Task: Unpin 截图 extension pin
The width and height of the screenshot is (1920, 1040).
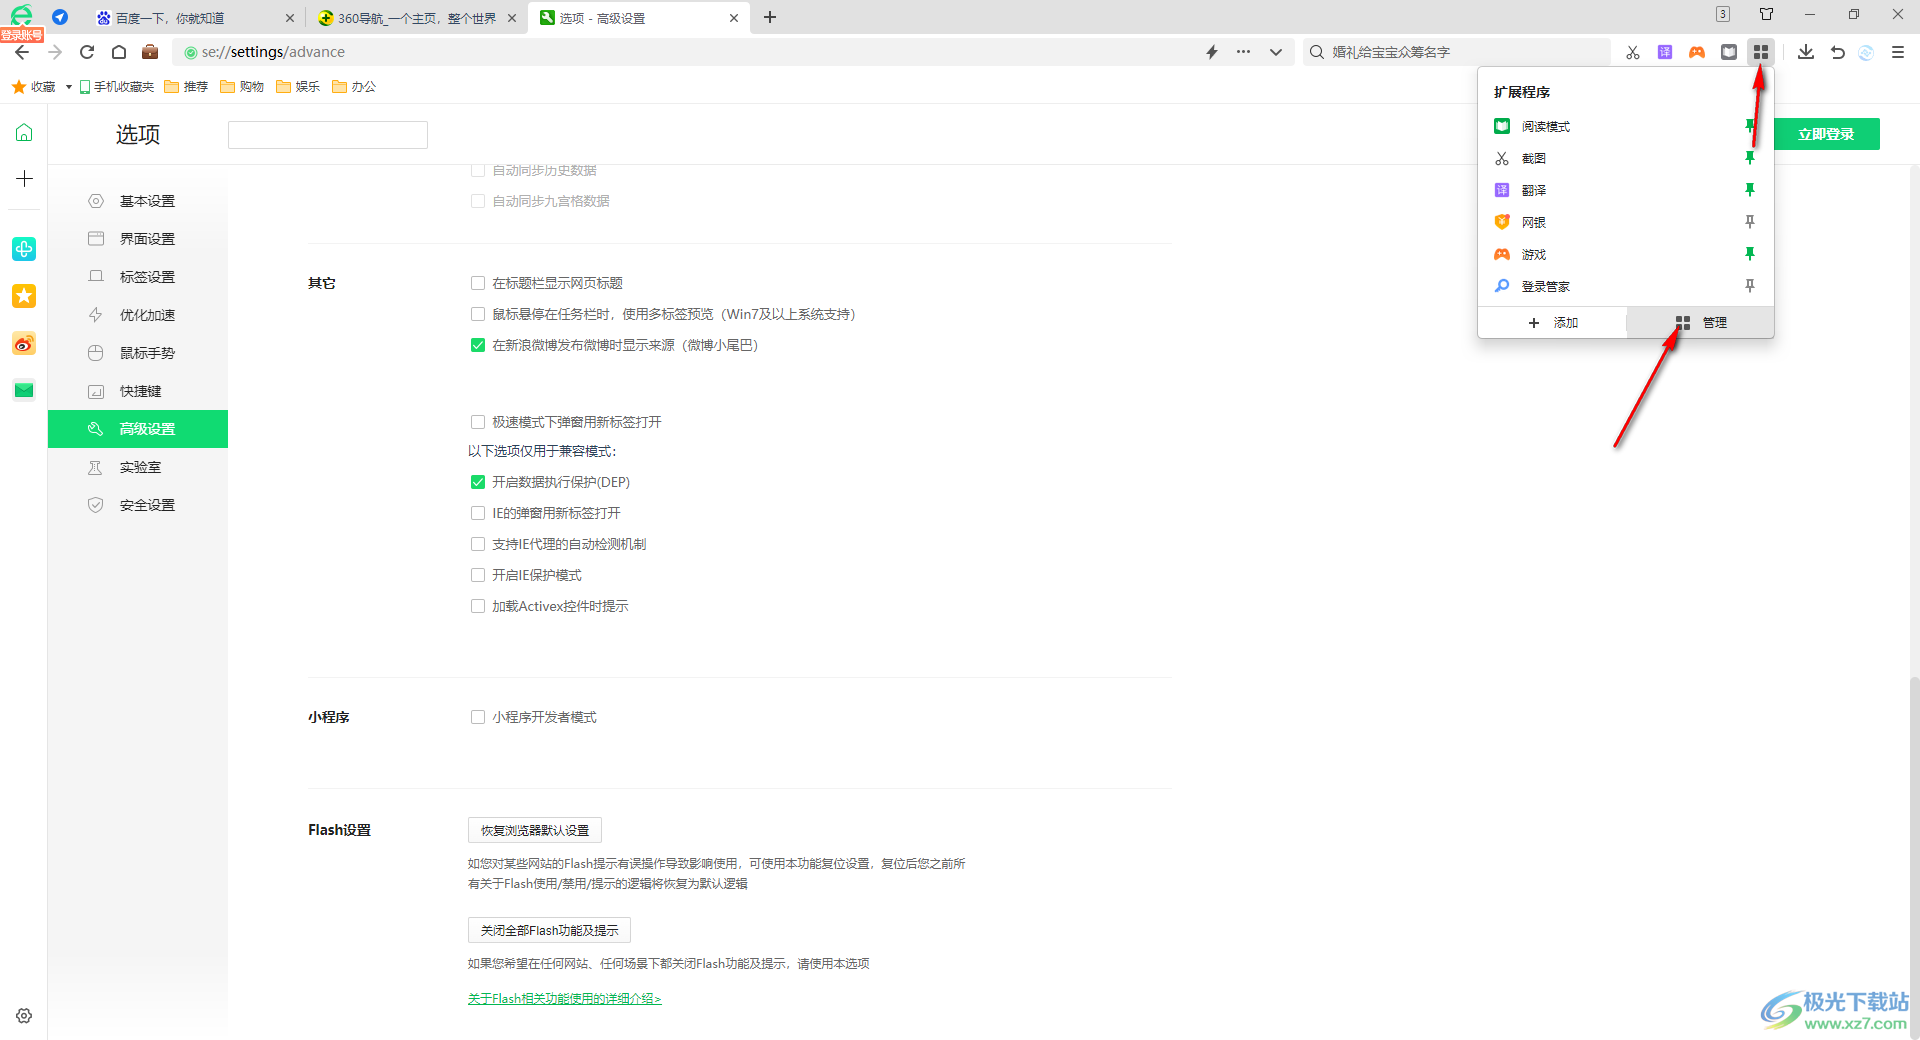Action: (x=1750, y=158)
